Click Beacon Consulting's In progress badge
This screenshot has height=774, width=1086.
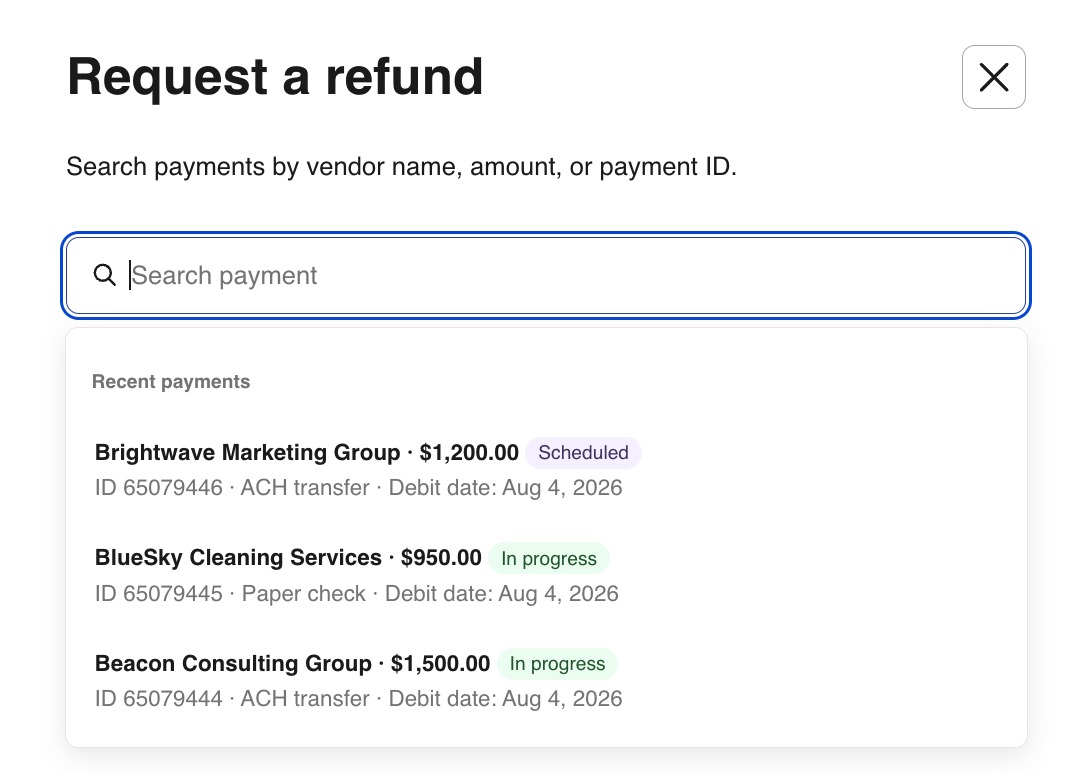557,663
